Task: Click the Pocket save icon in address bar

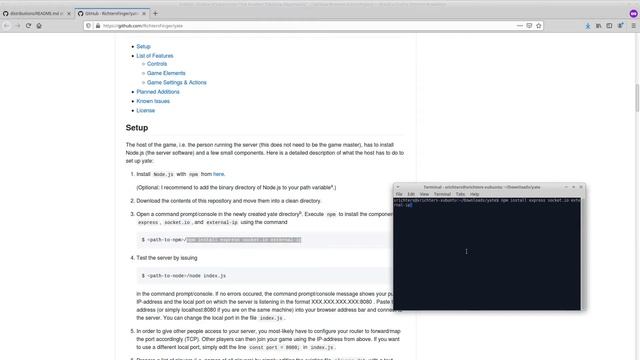Action: click(x=529, y=26)
